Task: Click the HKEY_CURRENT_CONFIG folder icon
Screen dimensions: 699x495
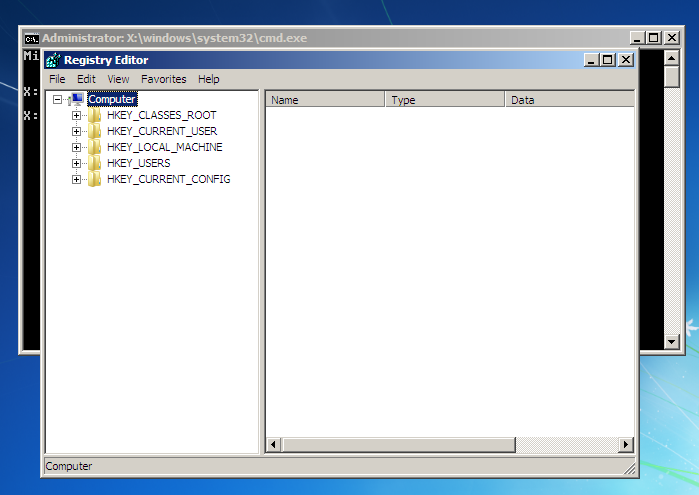Action: (x=95, y=179)
